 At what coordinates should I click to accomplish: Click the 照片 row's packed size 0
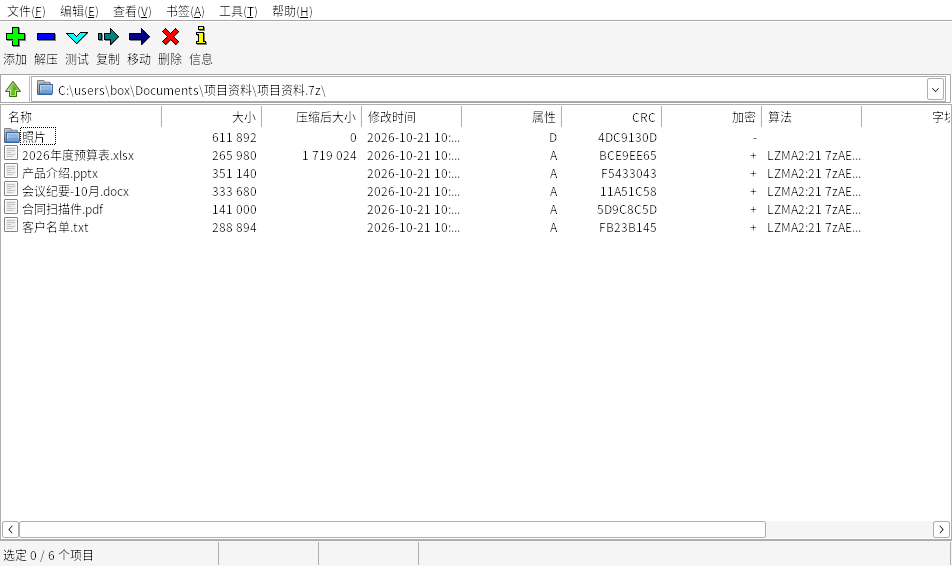[x=353, y=138]
